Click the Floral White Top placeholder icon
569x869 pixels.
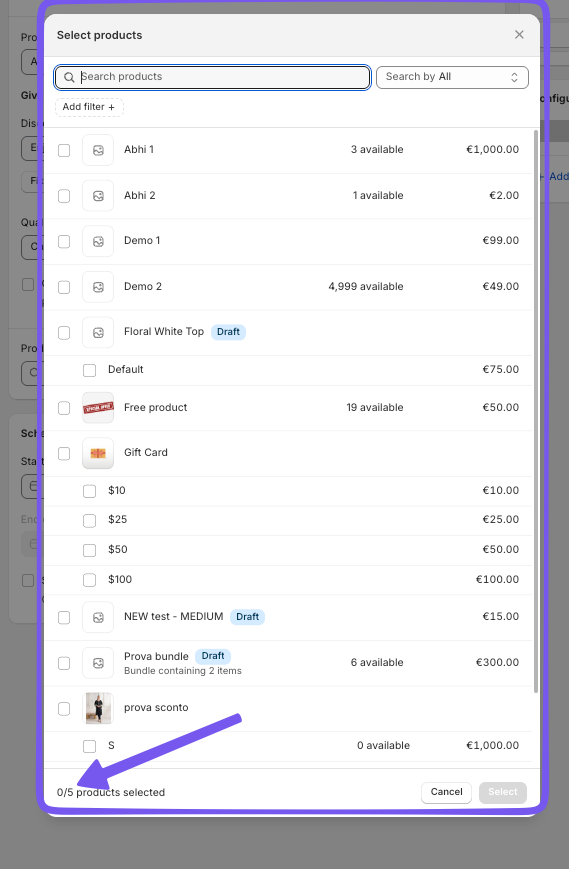[98, 333]
